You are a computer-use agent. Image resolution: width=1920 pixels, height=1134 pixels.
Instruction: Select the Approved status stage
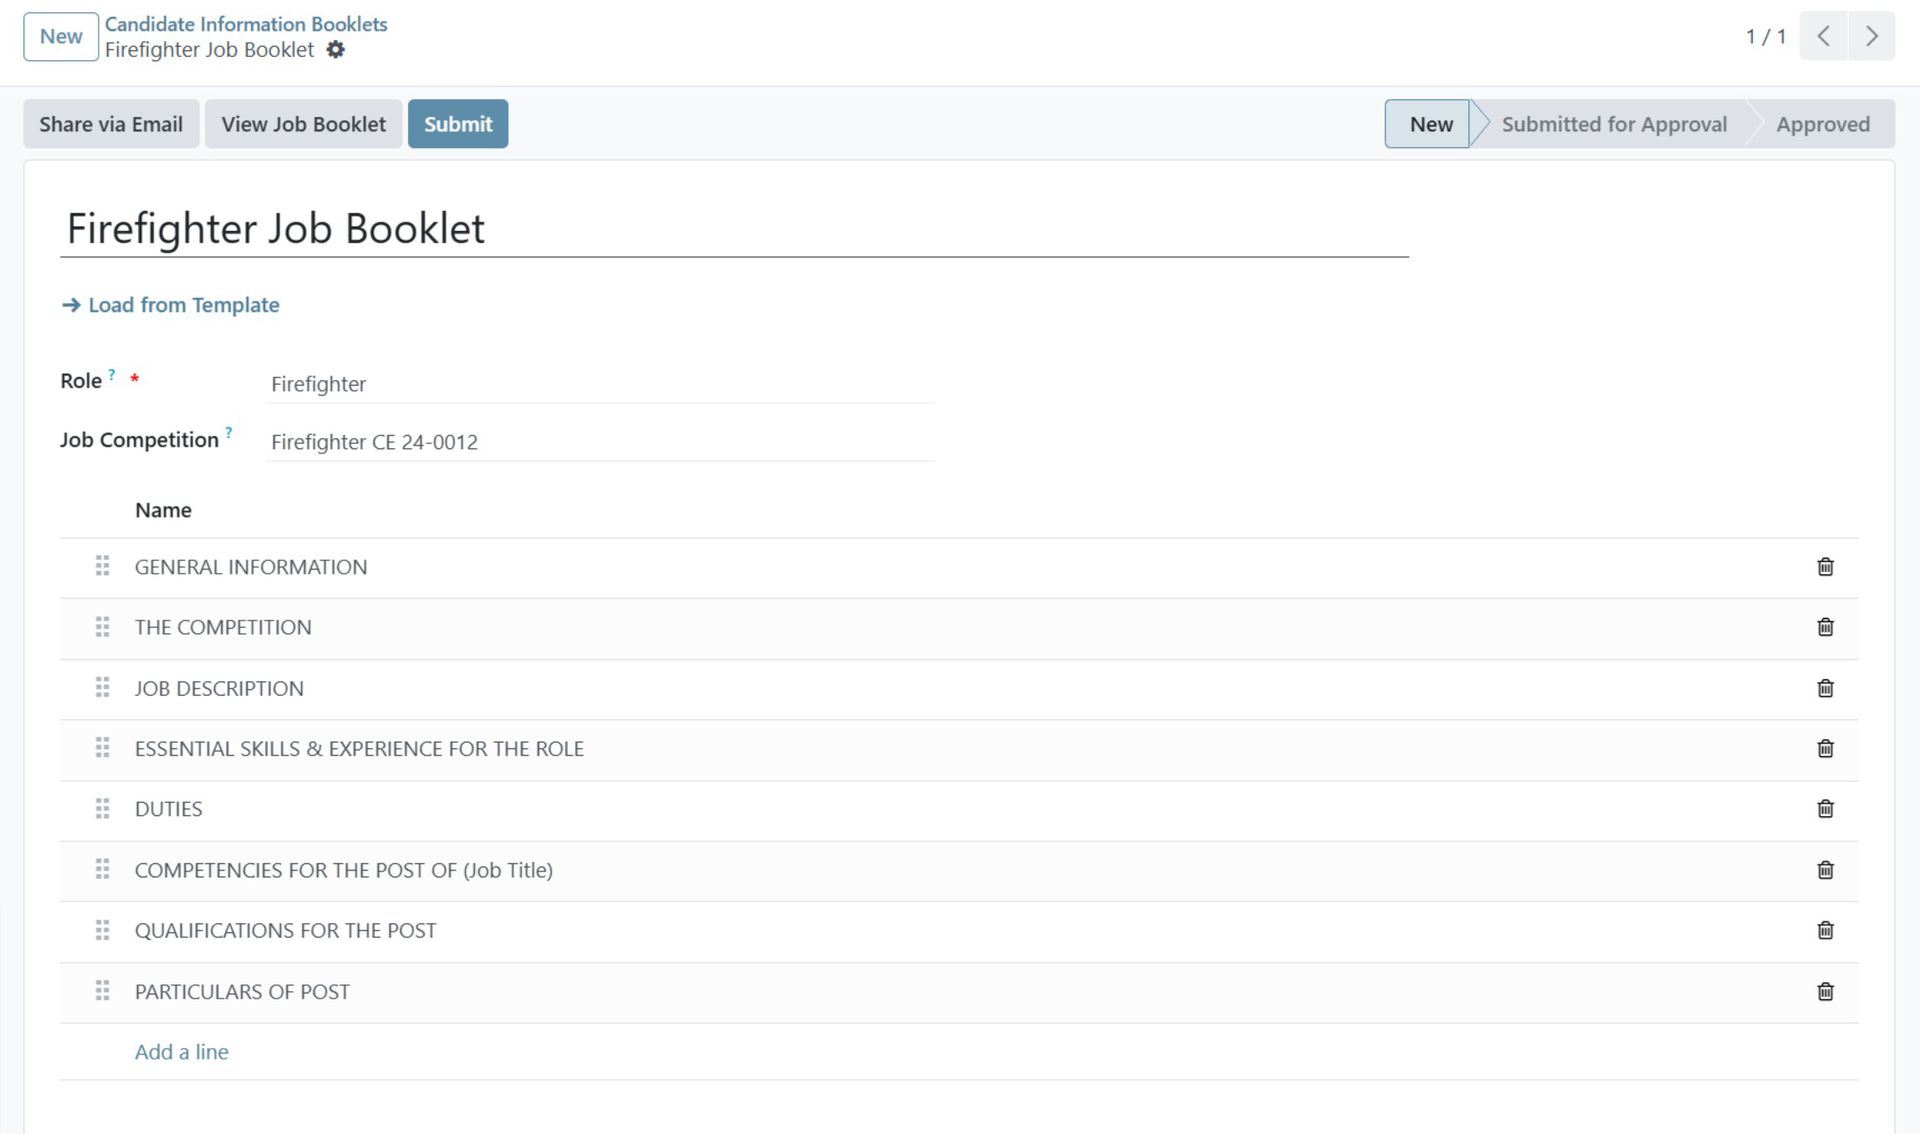(x=1822, y=124)
